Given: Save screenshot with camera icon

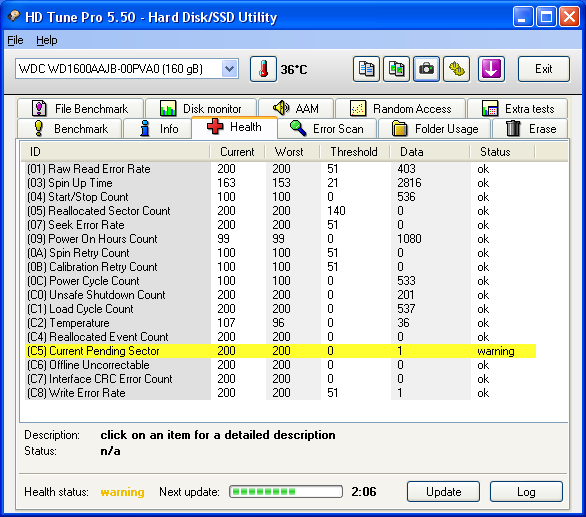Looking at the screenshot, I should coord(426,69).
